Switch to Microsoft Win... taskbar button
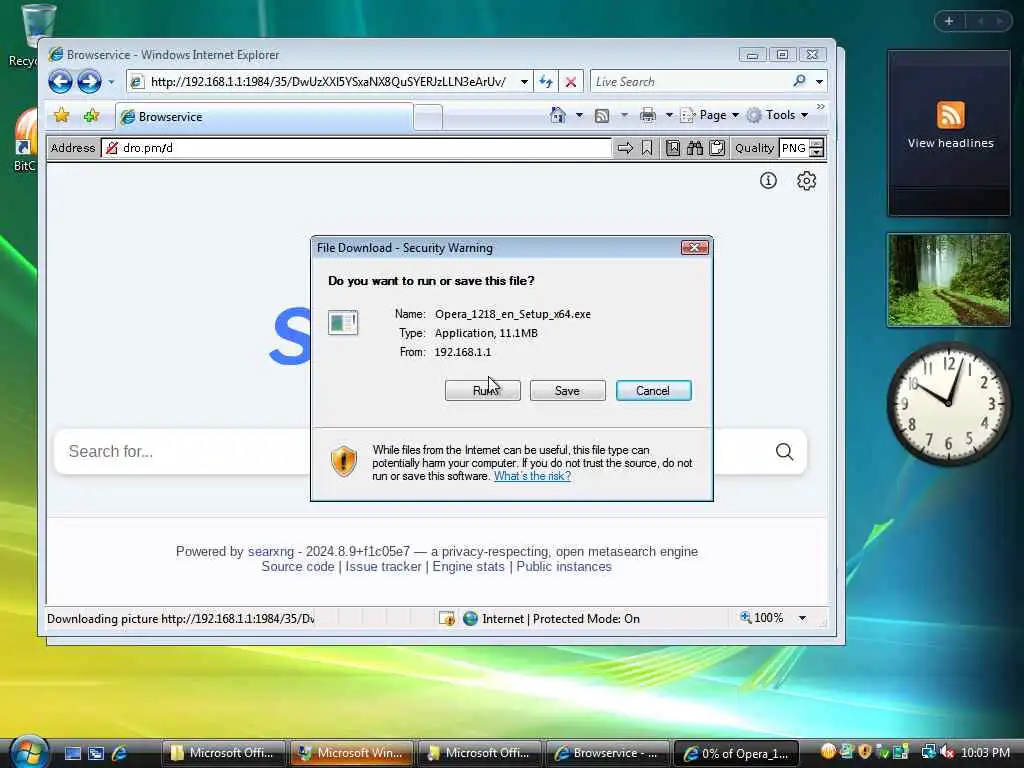Screen dimensions: 1024x768 click(x=351, y=753)
